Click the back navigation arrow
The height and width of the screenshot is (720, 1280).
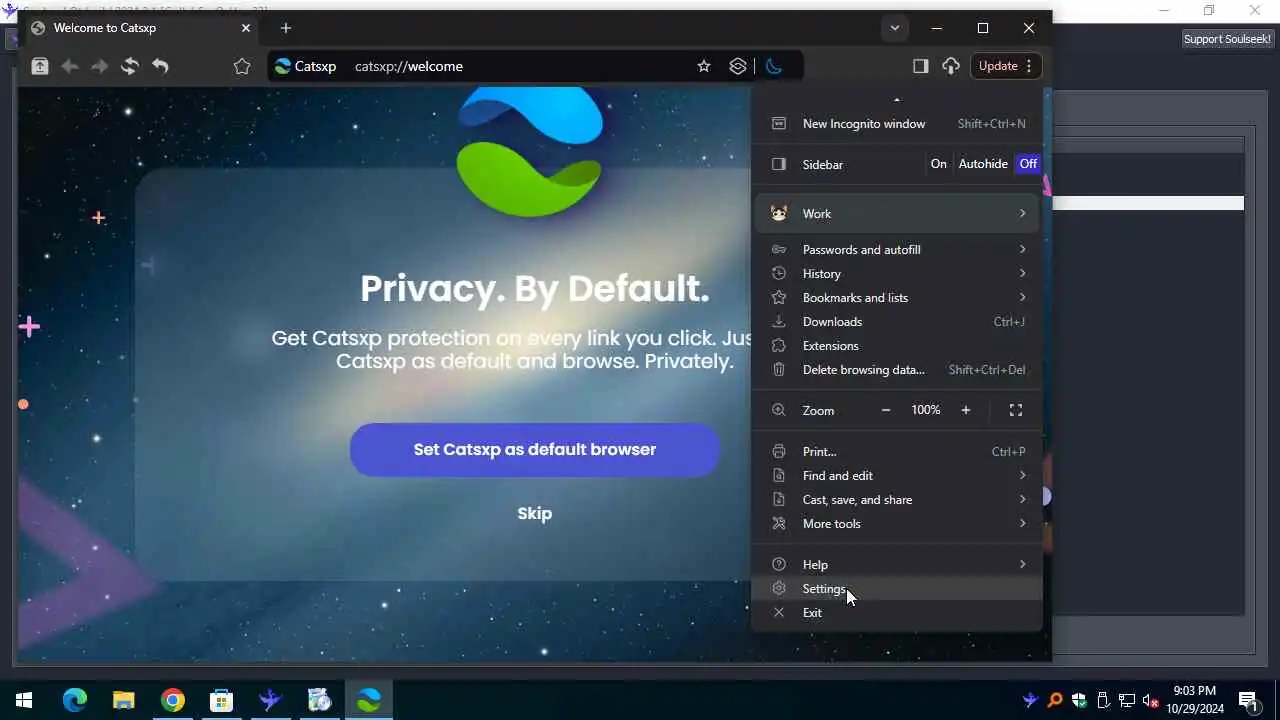tap(70, 66)
